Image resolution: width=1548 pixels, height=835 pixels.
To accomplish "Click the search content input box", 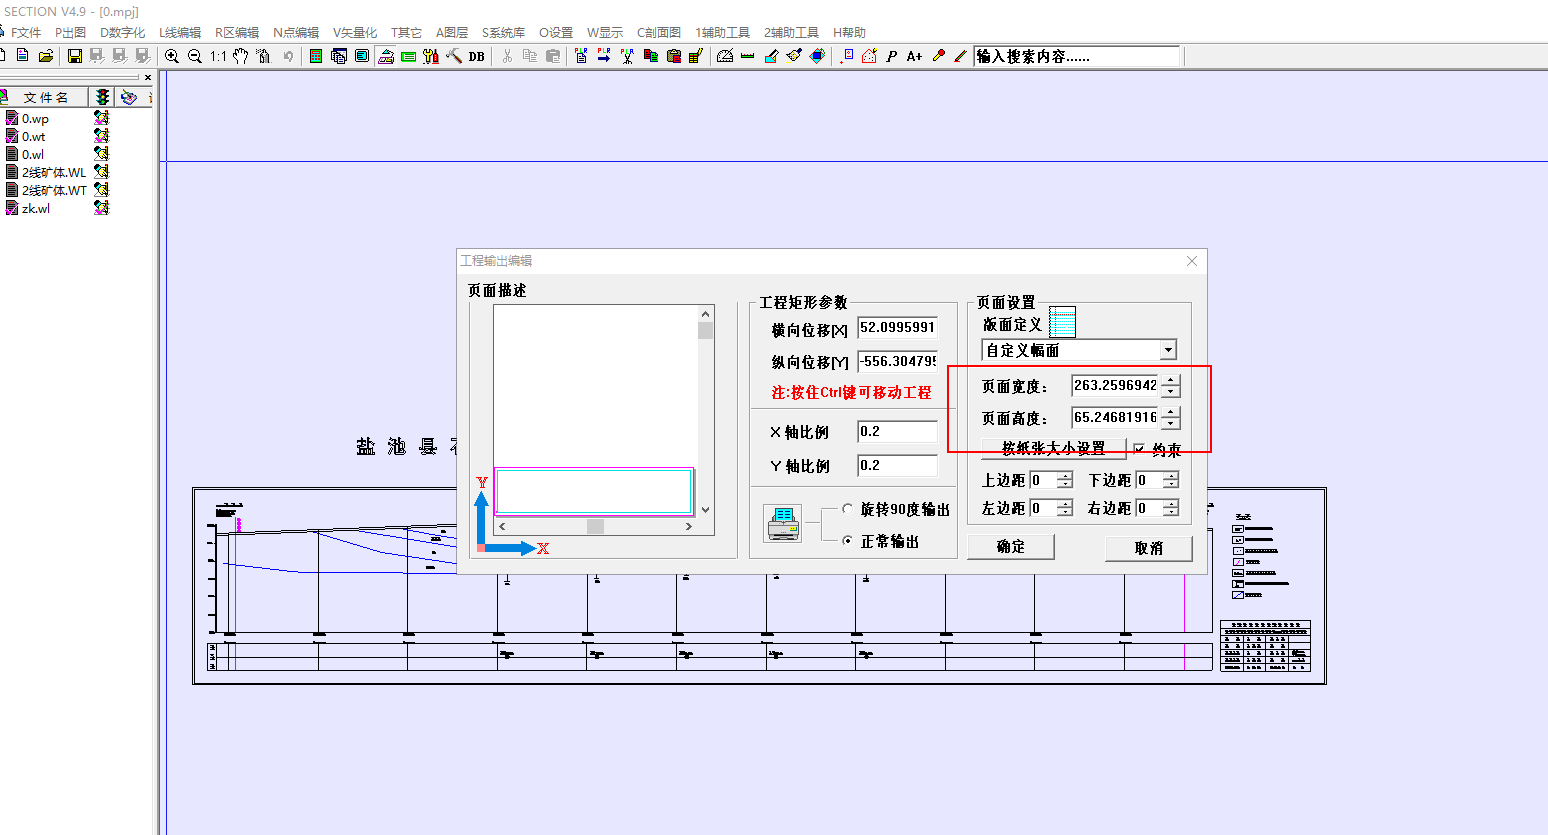I will pyautogui.click(x=1077, y=56).
